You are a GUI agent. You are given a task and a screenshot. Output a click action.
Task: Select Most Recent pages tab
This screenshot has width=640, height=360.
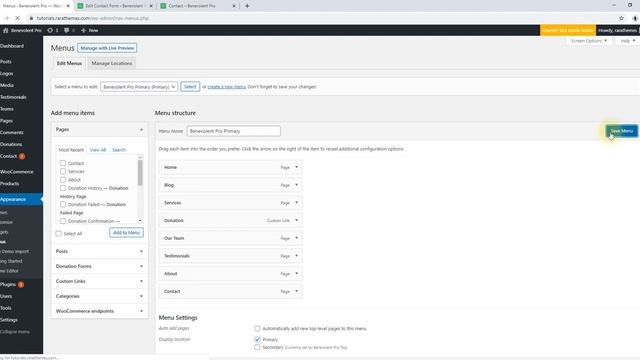71,150
